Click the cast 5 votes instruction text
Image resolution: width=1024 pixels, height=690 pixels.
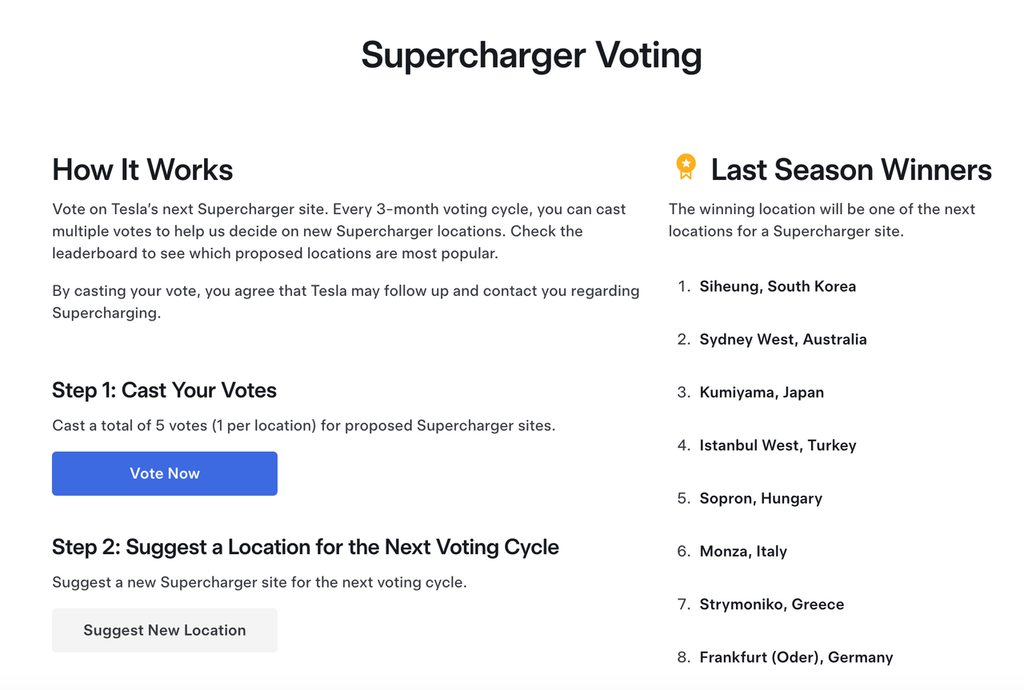[x=305, y=425]
